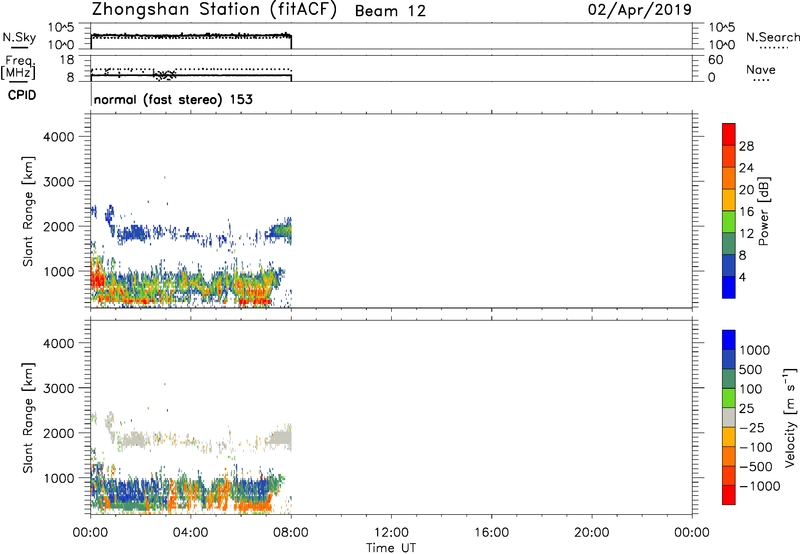Click the '28' value on Power scale
Image resolution: width=800 pixels, height=554 pixels.
746,146
